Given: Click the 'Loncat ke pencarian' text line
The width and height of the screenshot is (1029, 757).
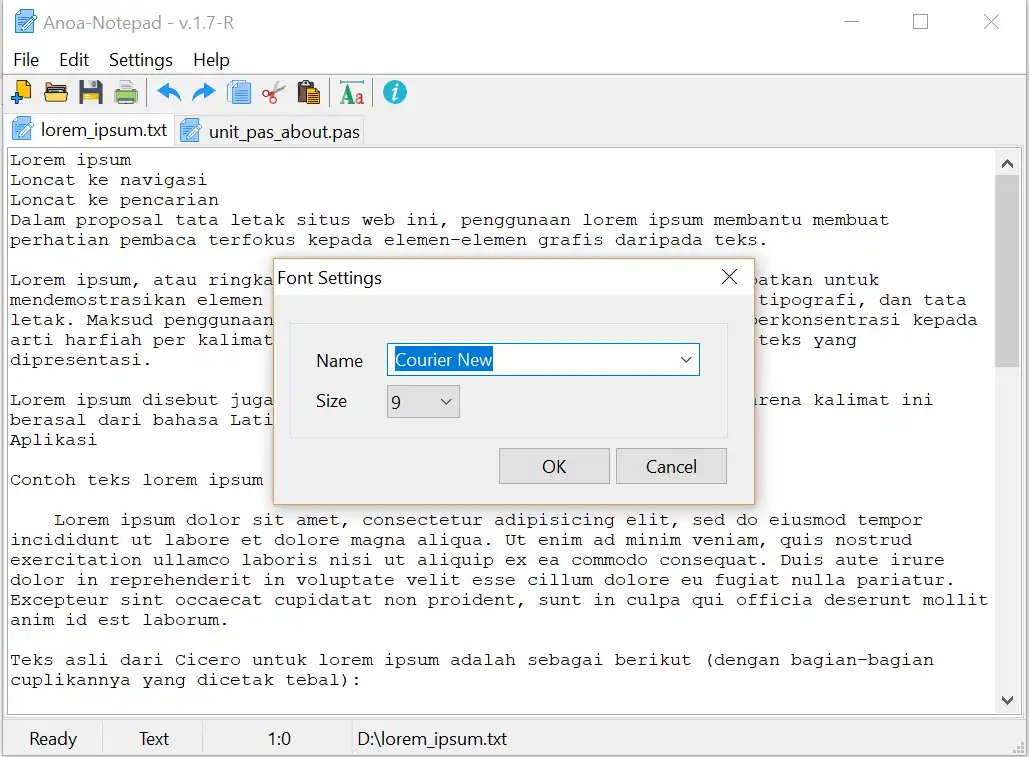Looking at the screenshot, I should point(114,200).
